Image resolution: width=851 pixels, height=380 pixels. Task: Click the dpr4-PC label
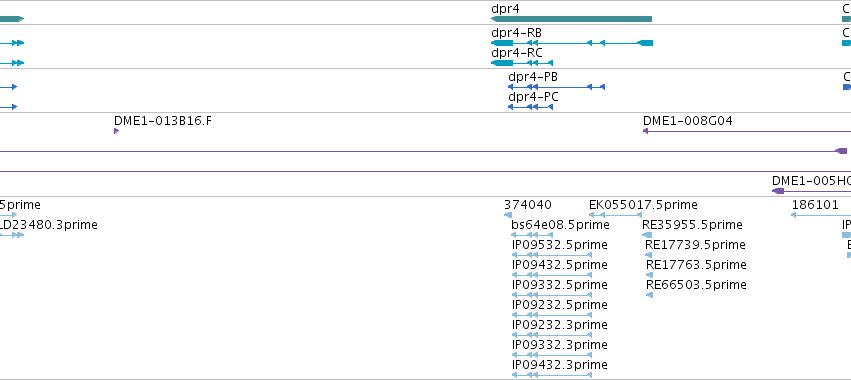(x=533, y=97)
